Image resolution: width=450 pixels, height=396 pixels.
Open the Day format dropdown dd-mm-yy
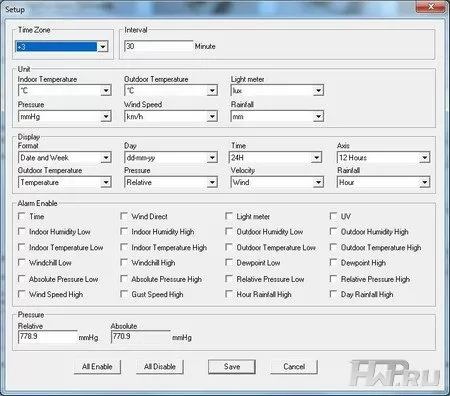(171, 157)
